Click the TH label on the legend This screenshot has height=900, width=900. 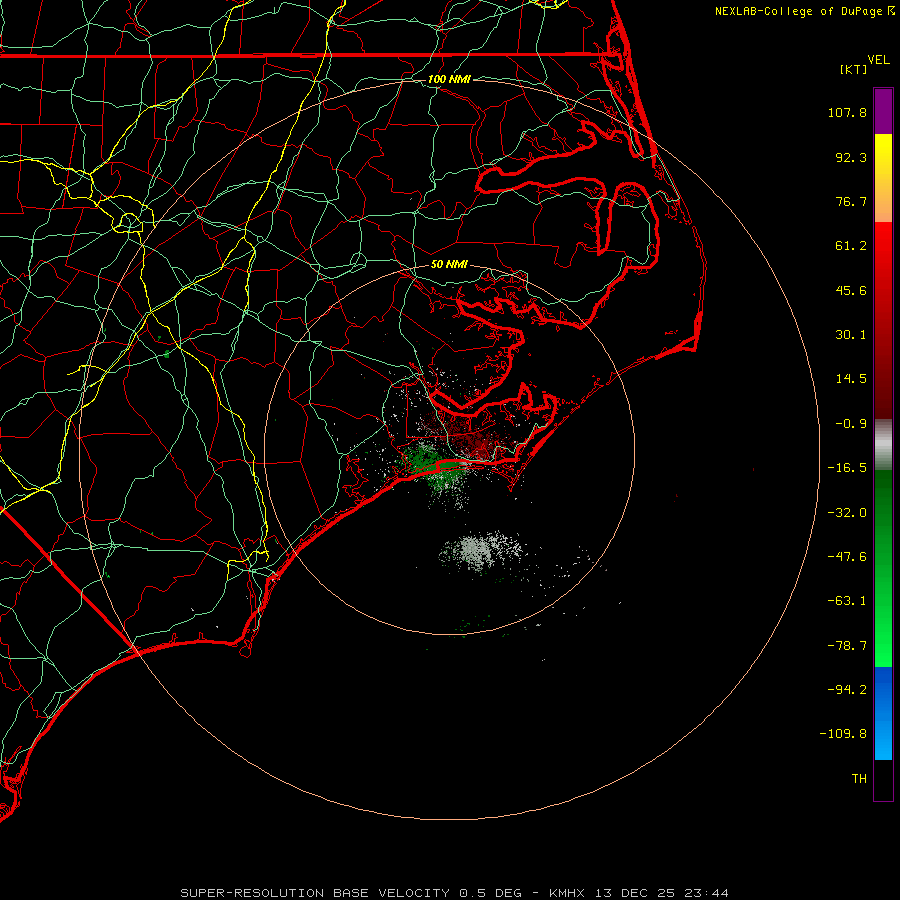(859, 779)
